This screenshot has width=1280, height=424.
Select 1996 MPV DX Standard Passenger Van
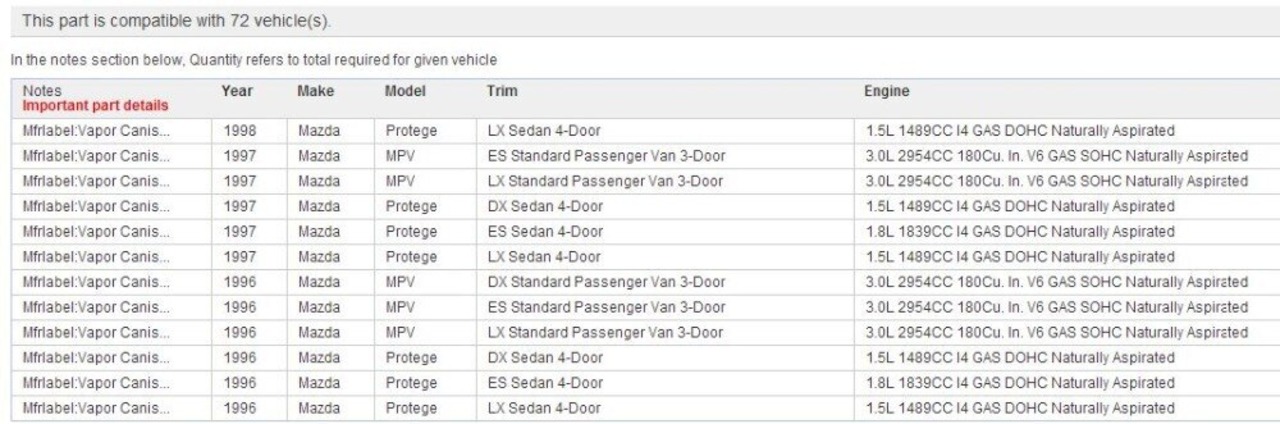[607, 282]
